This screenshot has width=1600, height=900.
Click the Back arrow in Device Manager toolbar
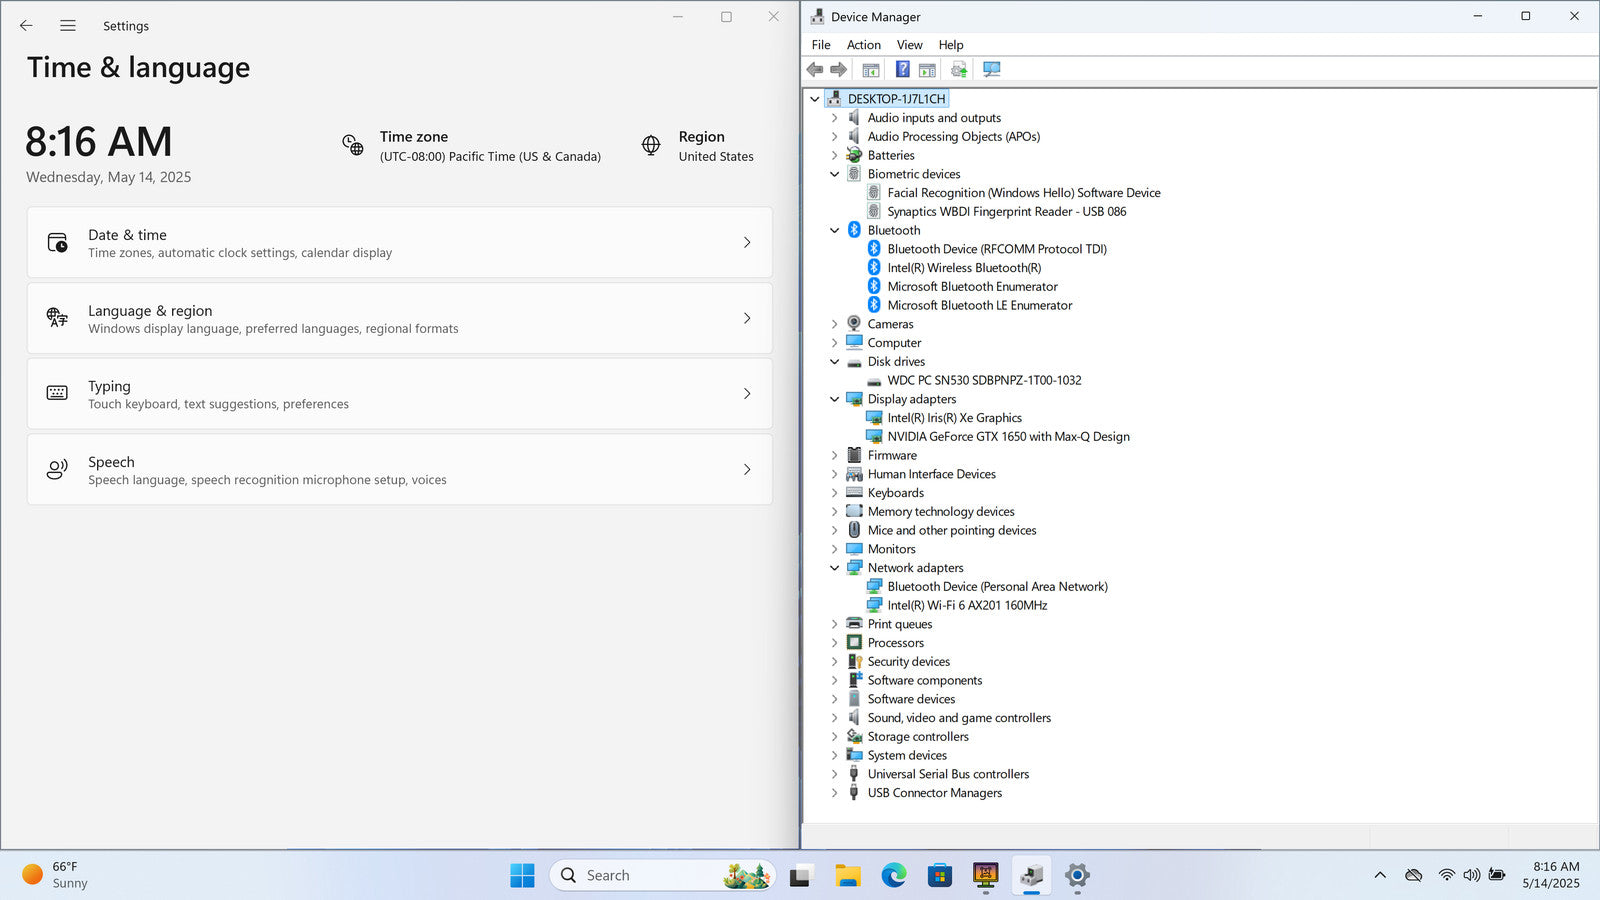[815, 69]
